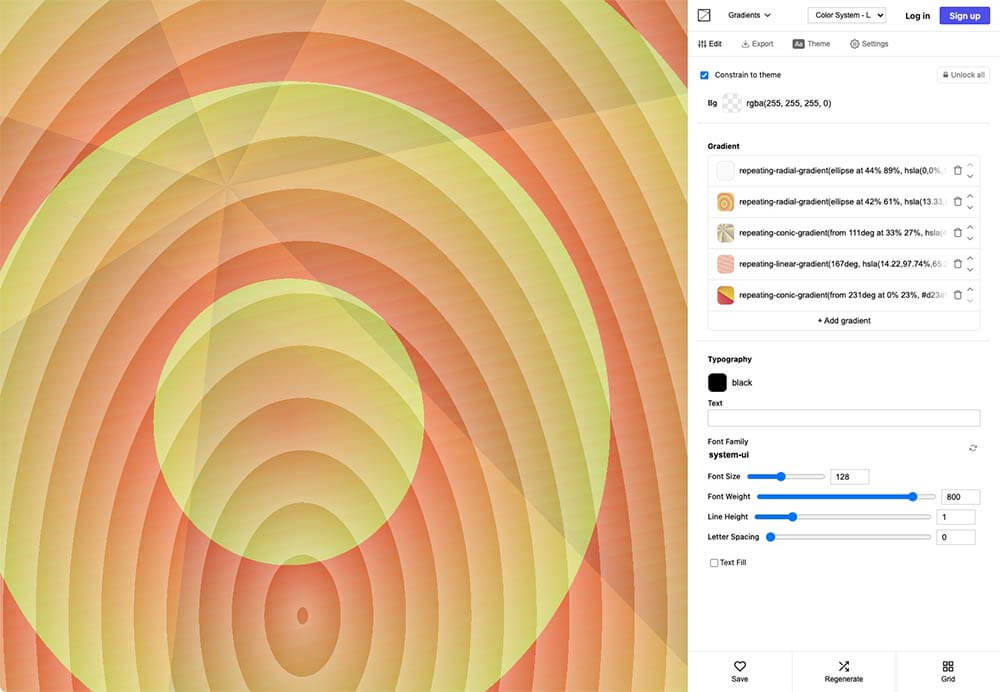Adjust the Font Weight slider
The width and height of the screenshot is (1000, 692).
tap(846, 497)
